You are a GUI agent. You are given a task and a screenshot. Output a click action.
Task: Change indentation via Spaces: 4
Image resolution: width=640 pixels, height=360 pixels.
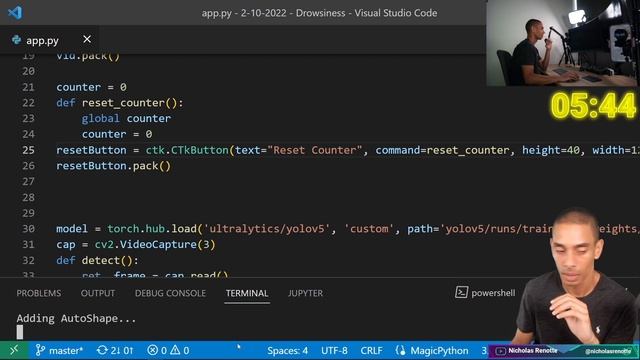287,351
